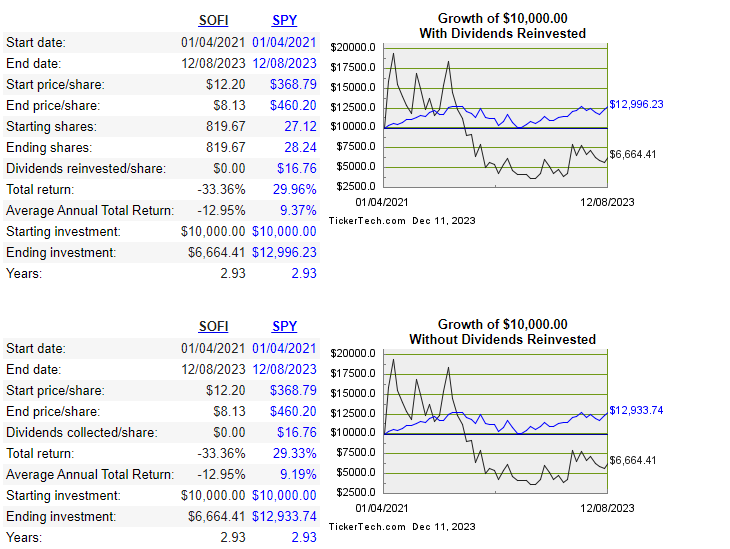Image resolution: width=730 pixels, height=549 pixels.
Task: Open the SPY link in the bottom table
Action: point(284,326)
